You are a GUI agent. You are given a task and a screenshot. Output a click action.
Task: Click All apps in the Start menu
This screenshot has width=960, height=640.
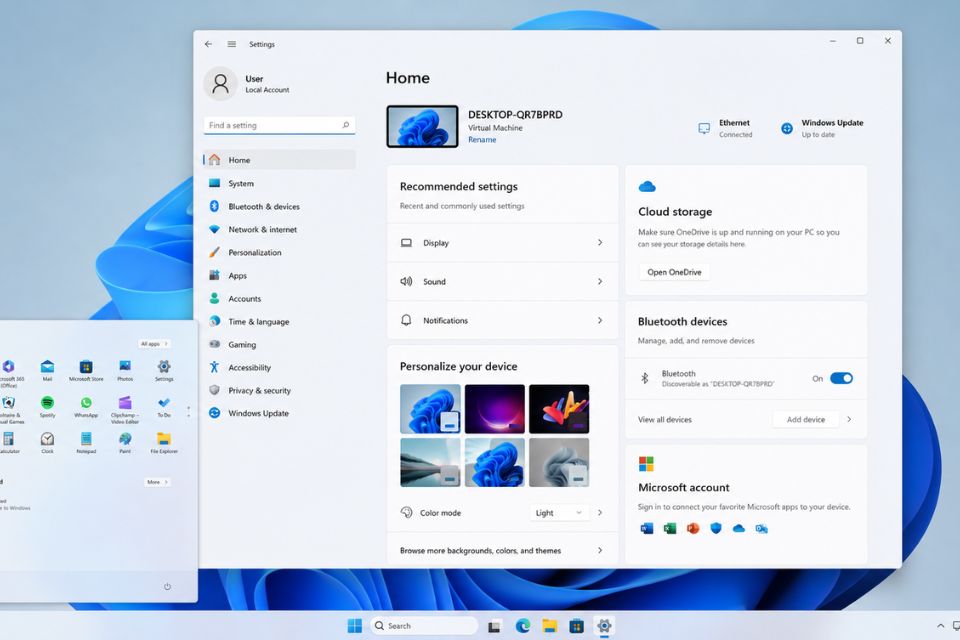[154, 344]
